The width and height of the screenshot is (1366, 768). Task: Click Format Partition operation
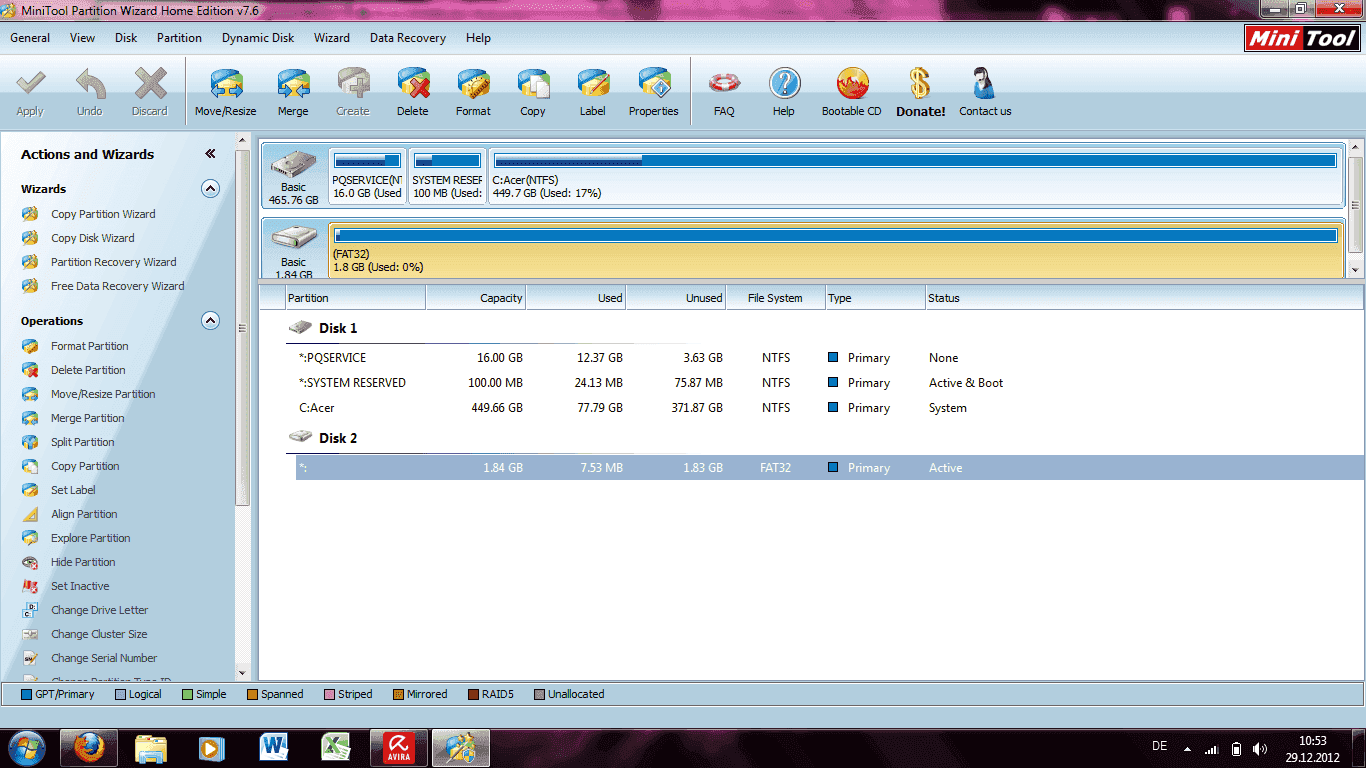(90, 346)
